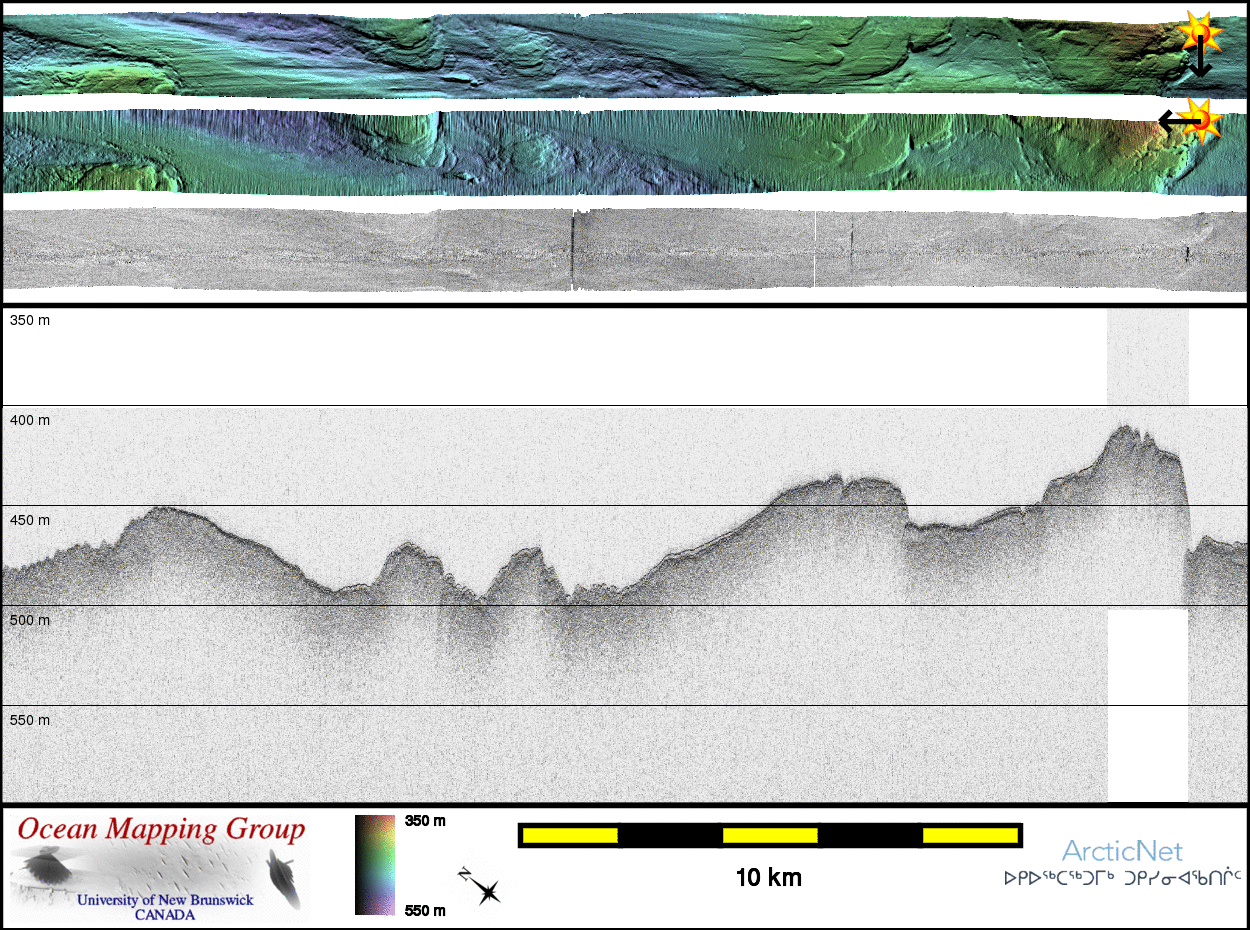Click the sun icon above the downward arrow
The image size is (1250, 930).
1197,32
